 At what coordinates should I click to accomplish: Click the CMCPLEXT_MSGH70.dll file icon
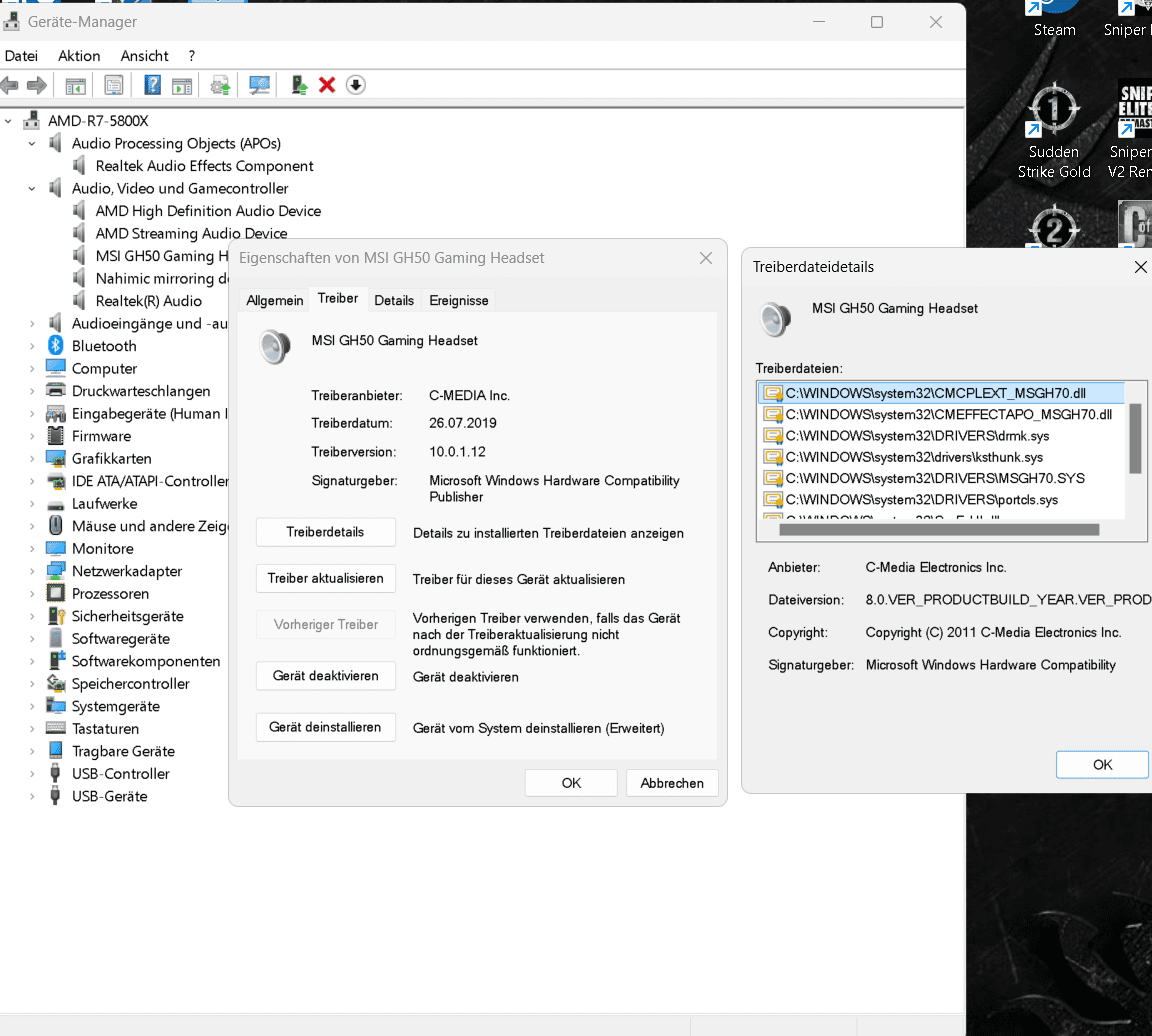tap(772, 393)
